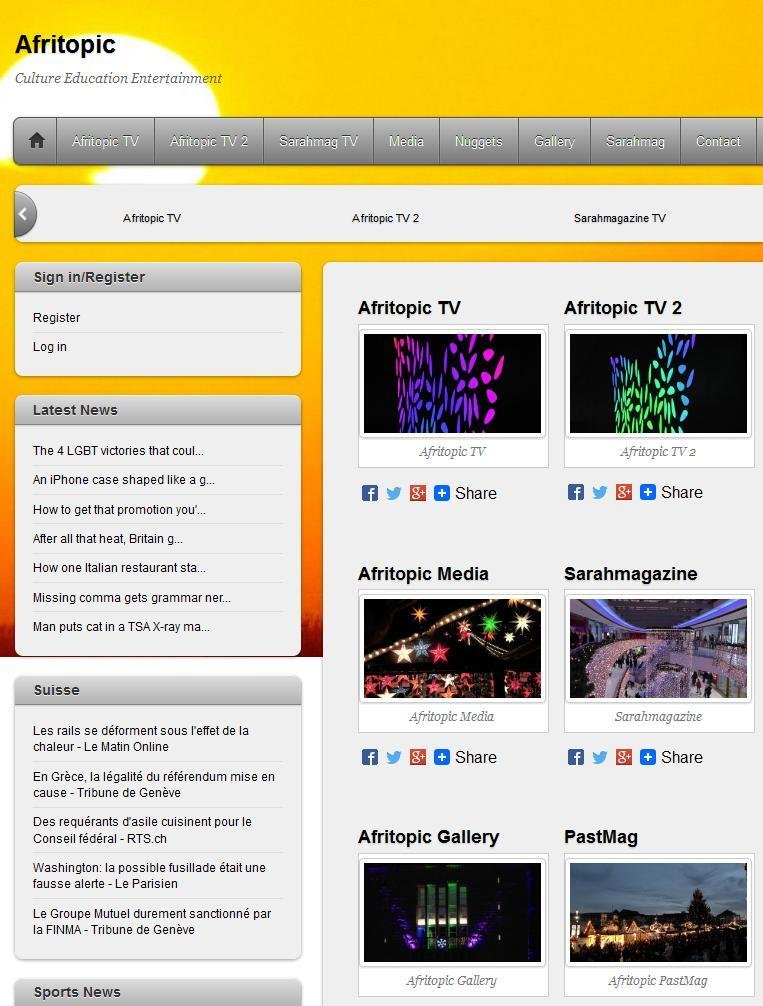
Task: Open the blue plus share icon under Afritopic TV 2
Action: pyautogui.click(x=647, y=492)
